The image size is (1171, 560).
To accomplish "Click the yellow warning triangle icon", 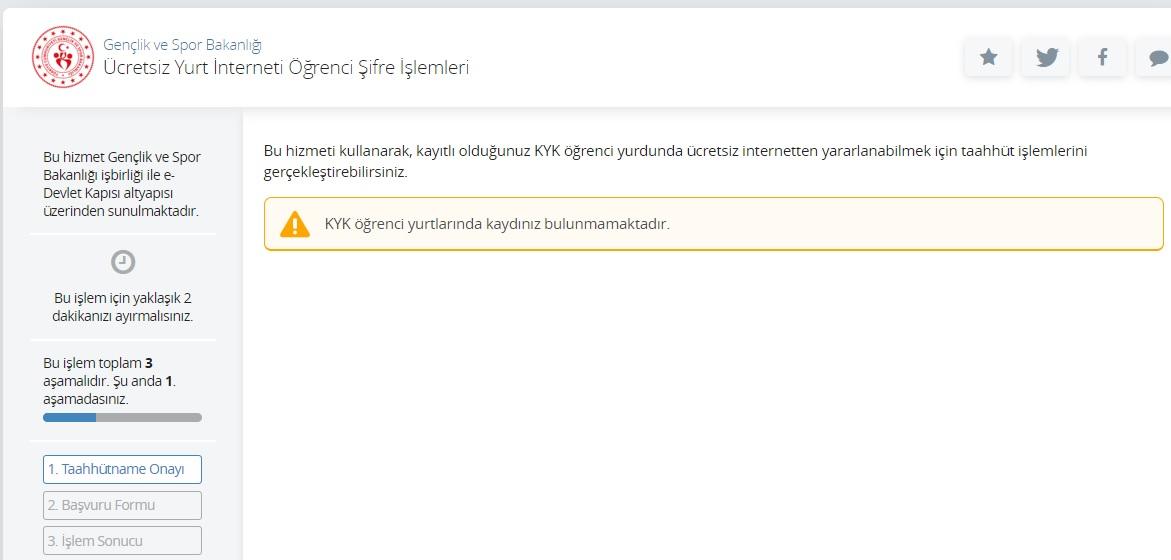I will [x=295, y=224].
